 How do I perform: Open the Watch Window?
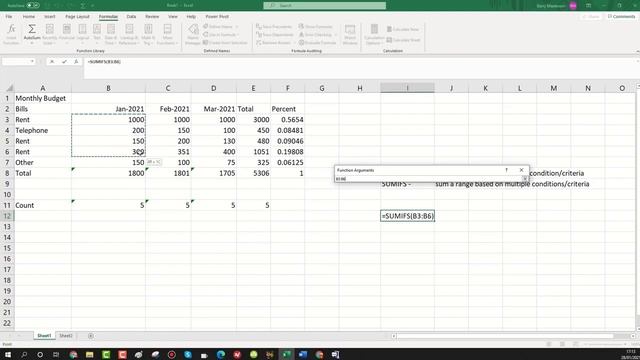[350, 34]
